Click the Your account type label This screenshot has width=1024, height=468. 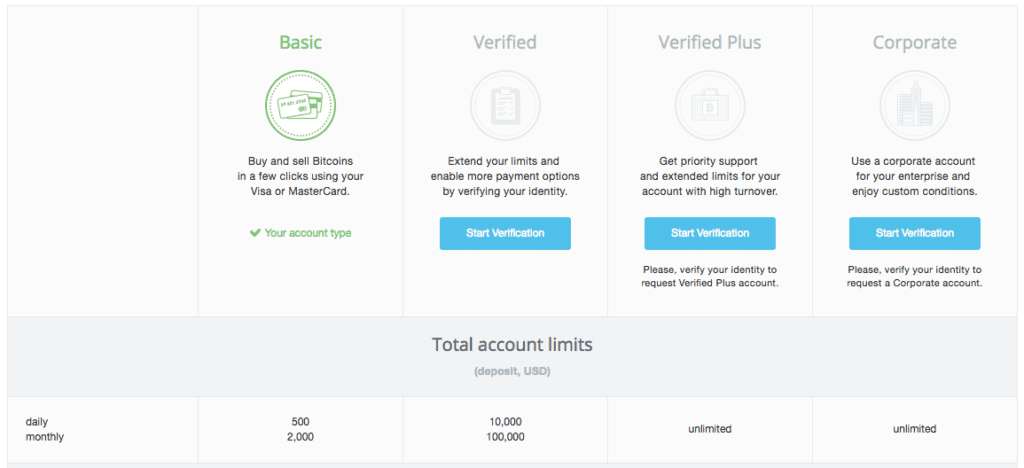308,233
